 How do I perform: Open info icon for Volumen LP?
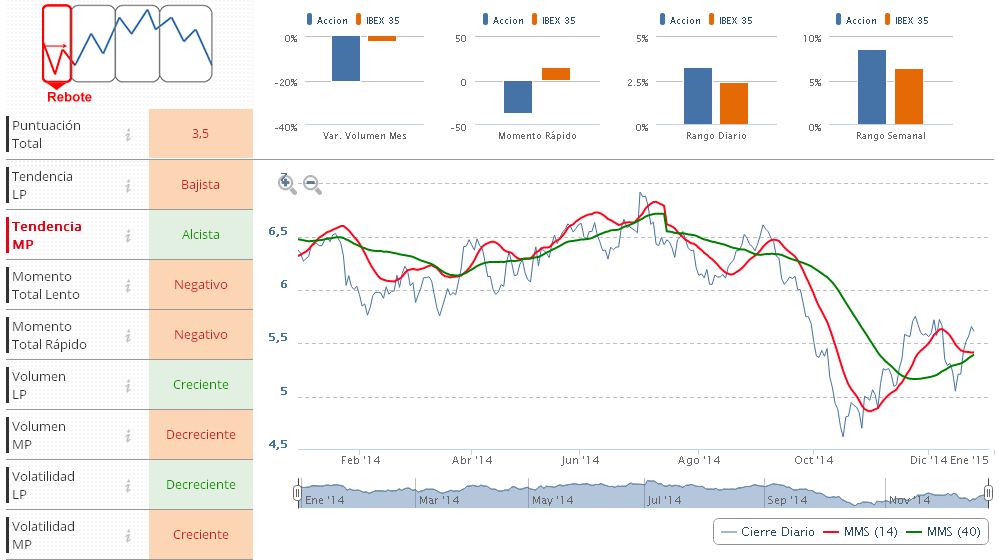pyautogui.click(x=128, y=385)
